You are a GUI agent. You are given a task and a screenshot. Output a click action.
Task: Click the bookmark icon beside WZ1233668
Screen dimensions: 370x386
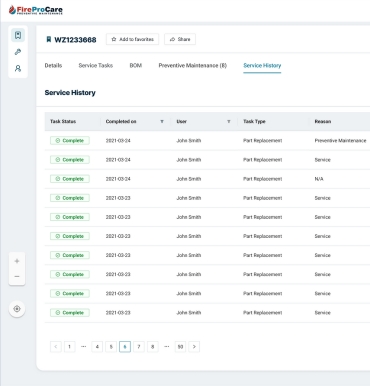(49, 40)
